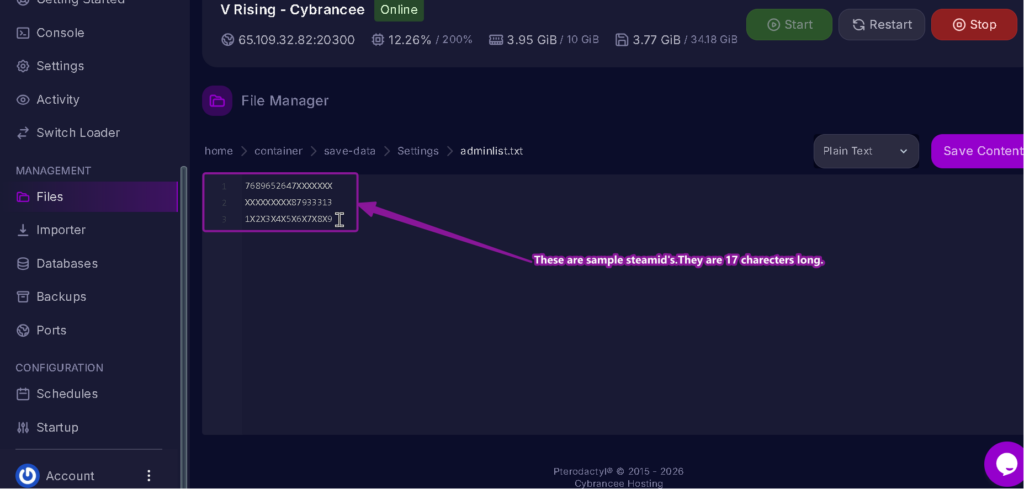Place cursor in line 1X2X3X4X5X6X7X8X9
Screen dimensions: 1024x489
(289, 219)
